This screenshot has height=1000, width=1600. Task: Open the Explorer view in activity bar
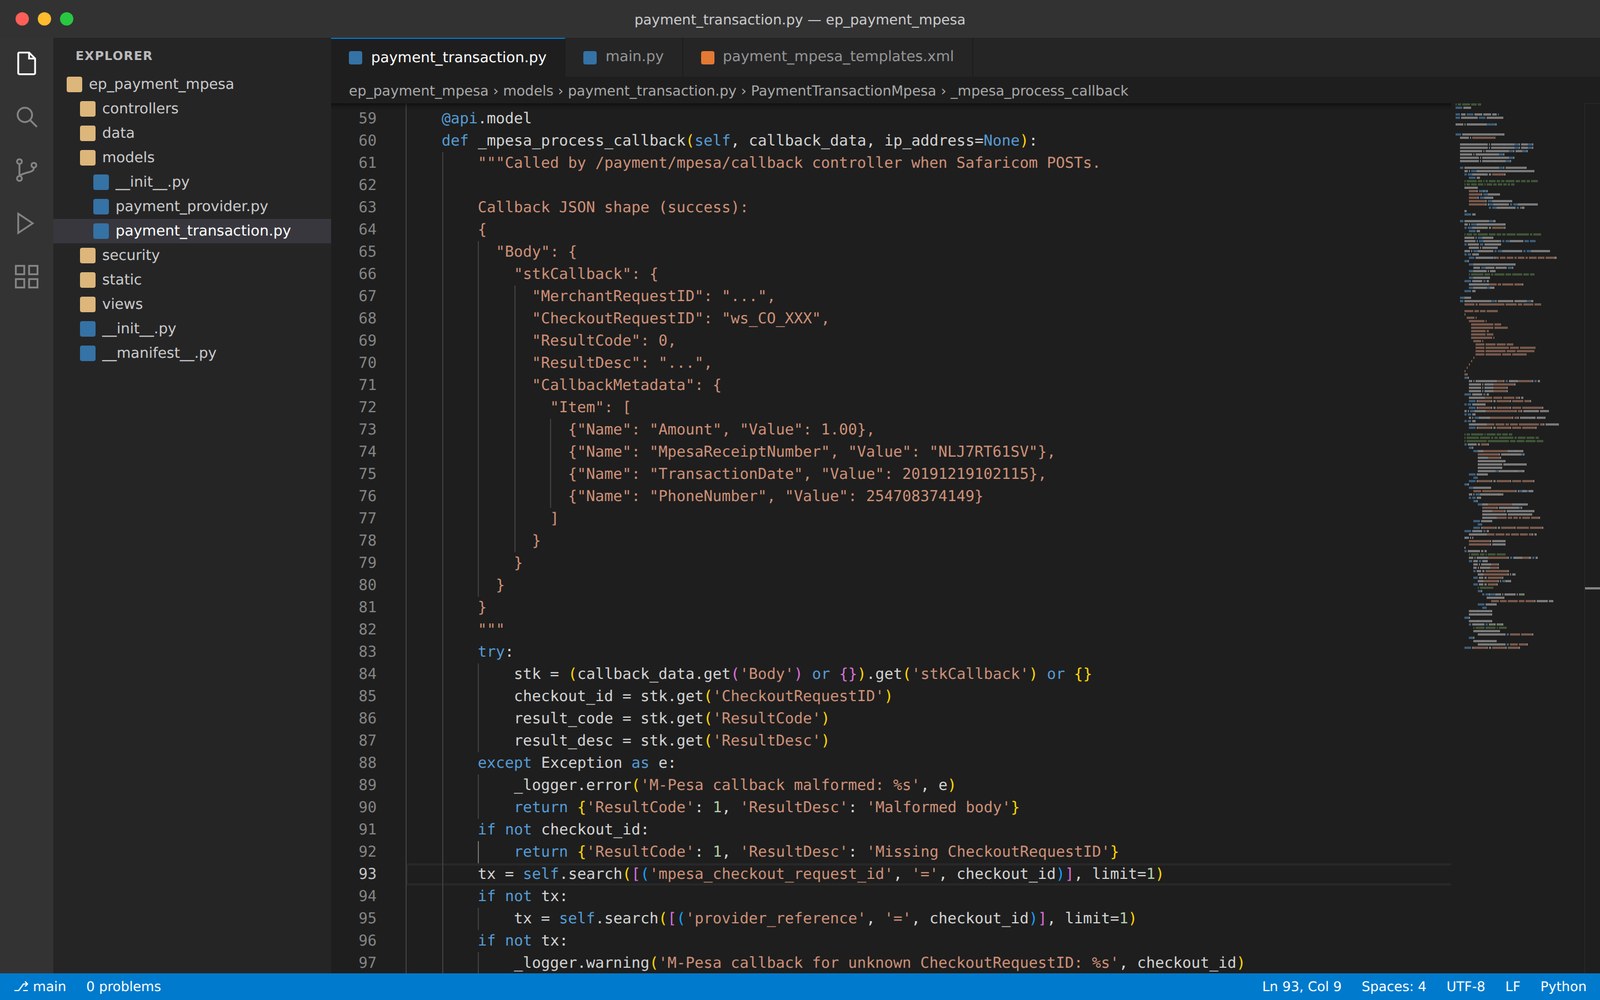click(27, 64)
